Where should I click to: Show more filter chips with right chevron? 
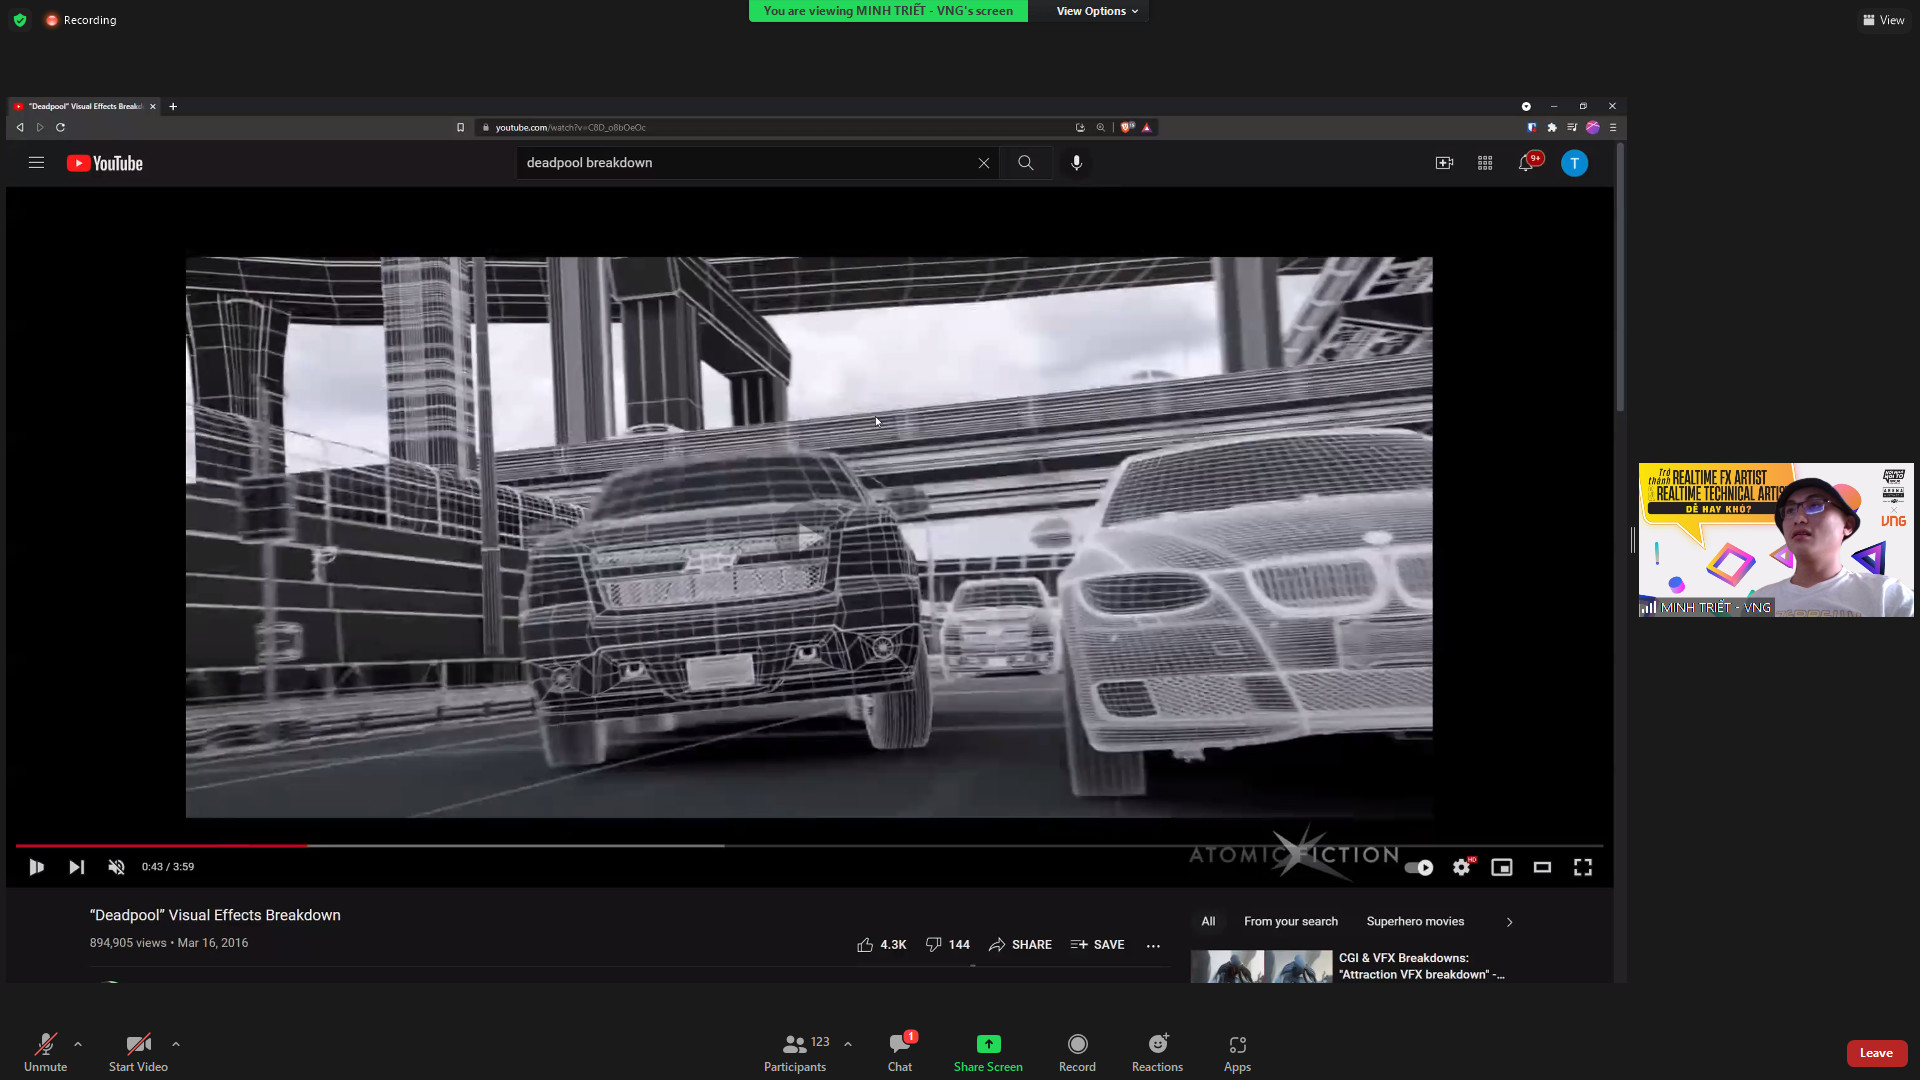(1509, 922)
